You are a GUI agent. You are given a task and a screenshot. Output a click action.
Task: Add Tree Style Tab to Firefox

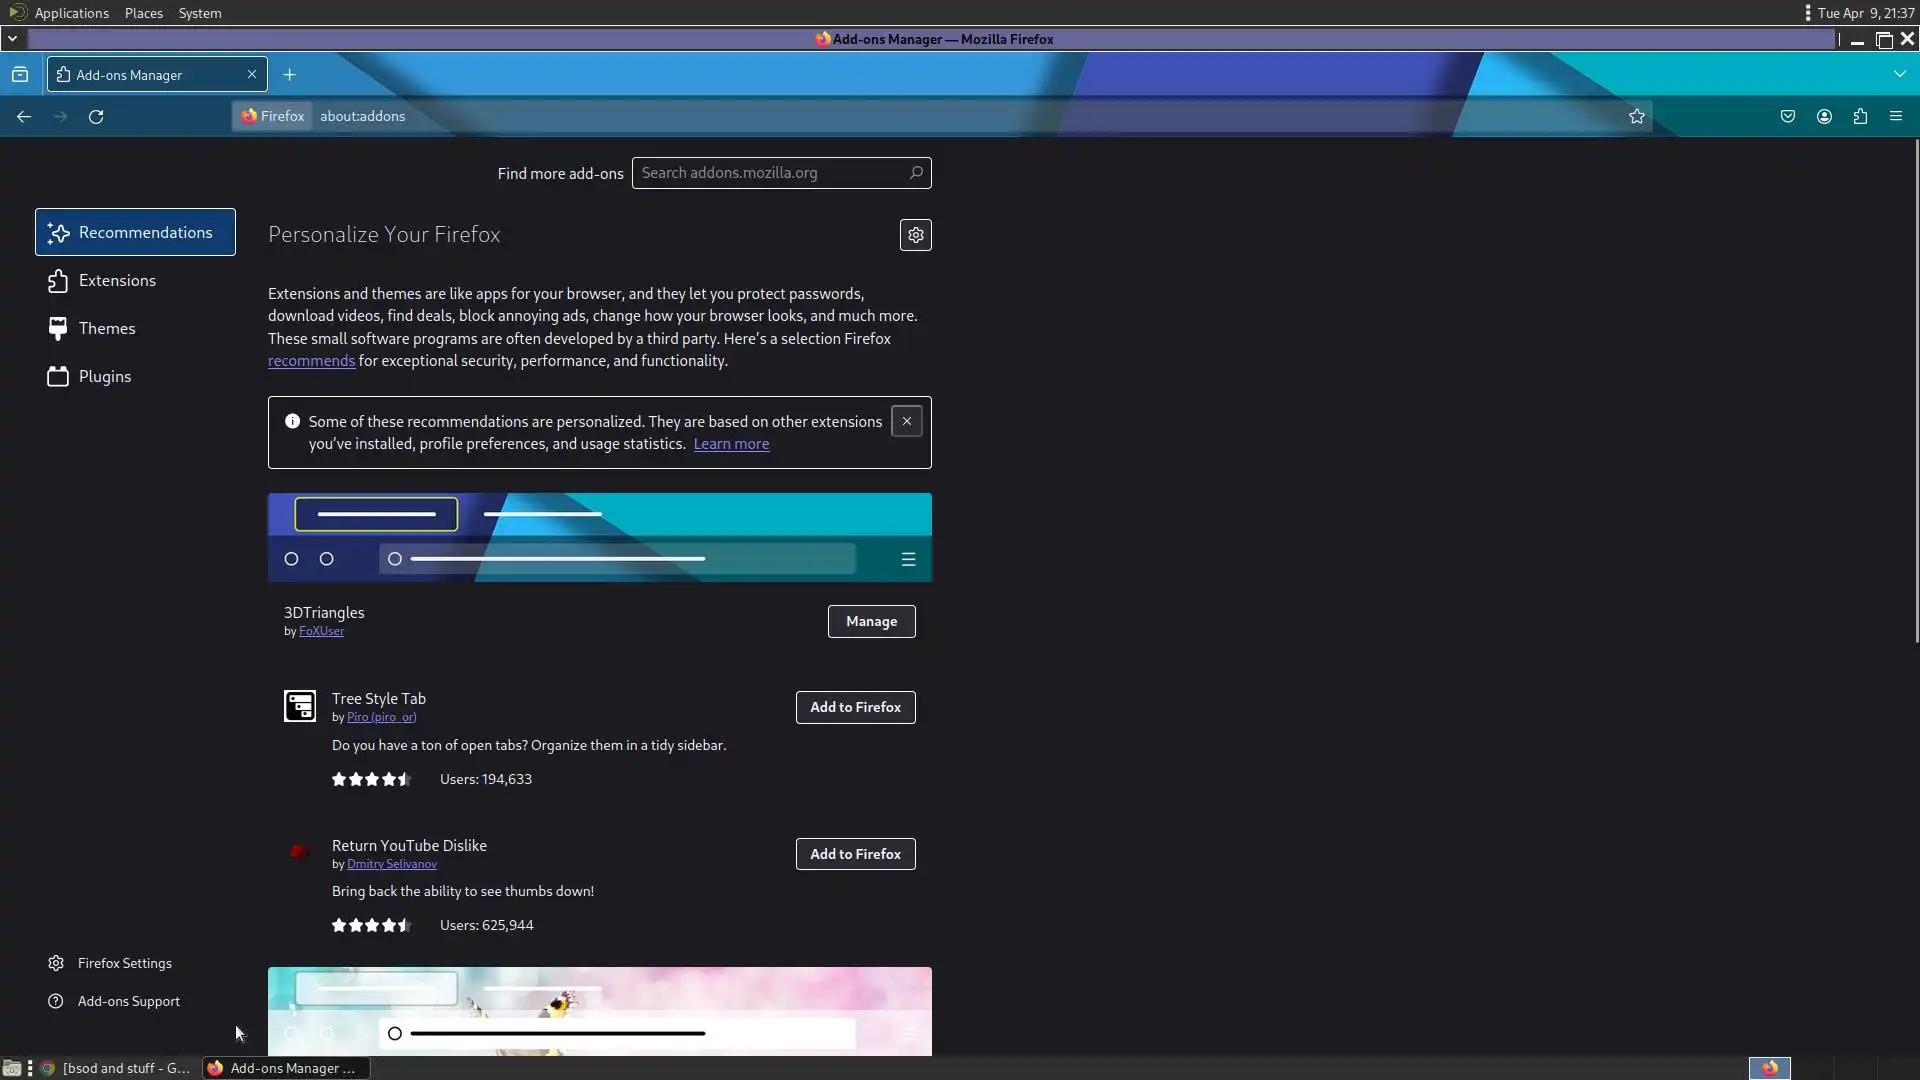pyautogui.click(x=855, y=707)
